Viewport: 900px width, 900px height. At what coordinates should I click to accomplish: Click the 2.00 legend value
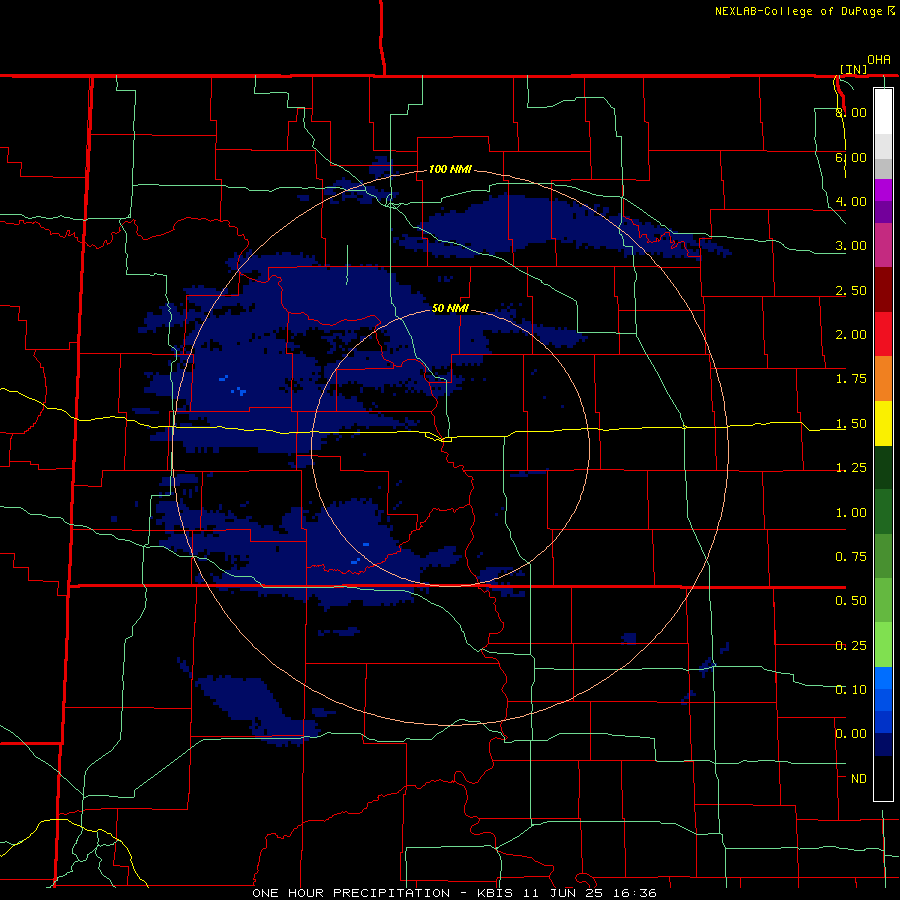tap(851, 335)
